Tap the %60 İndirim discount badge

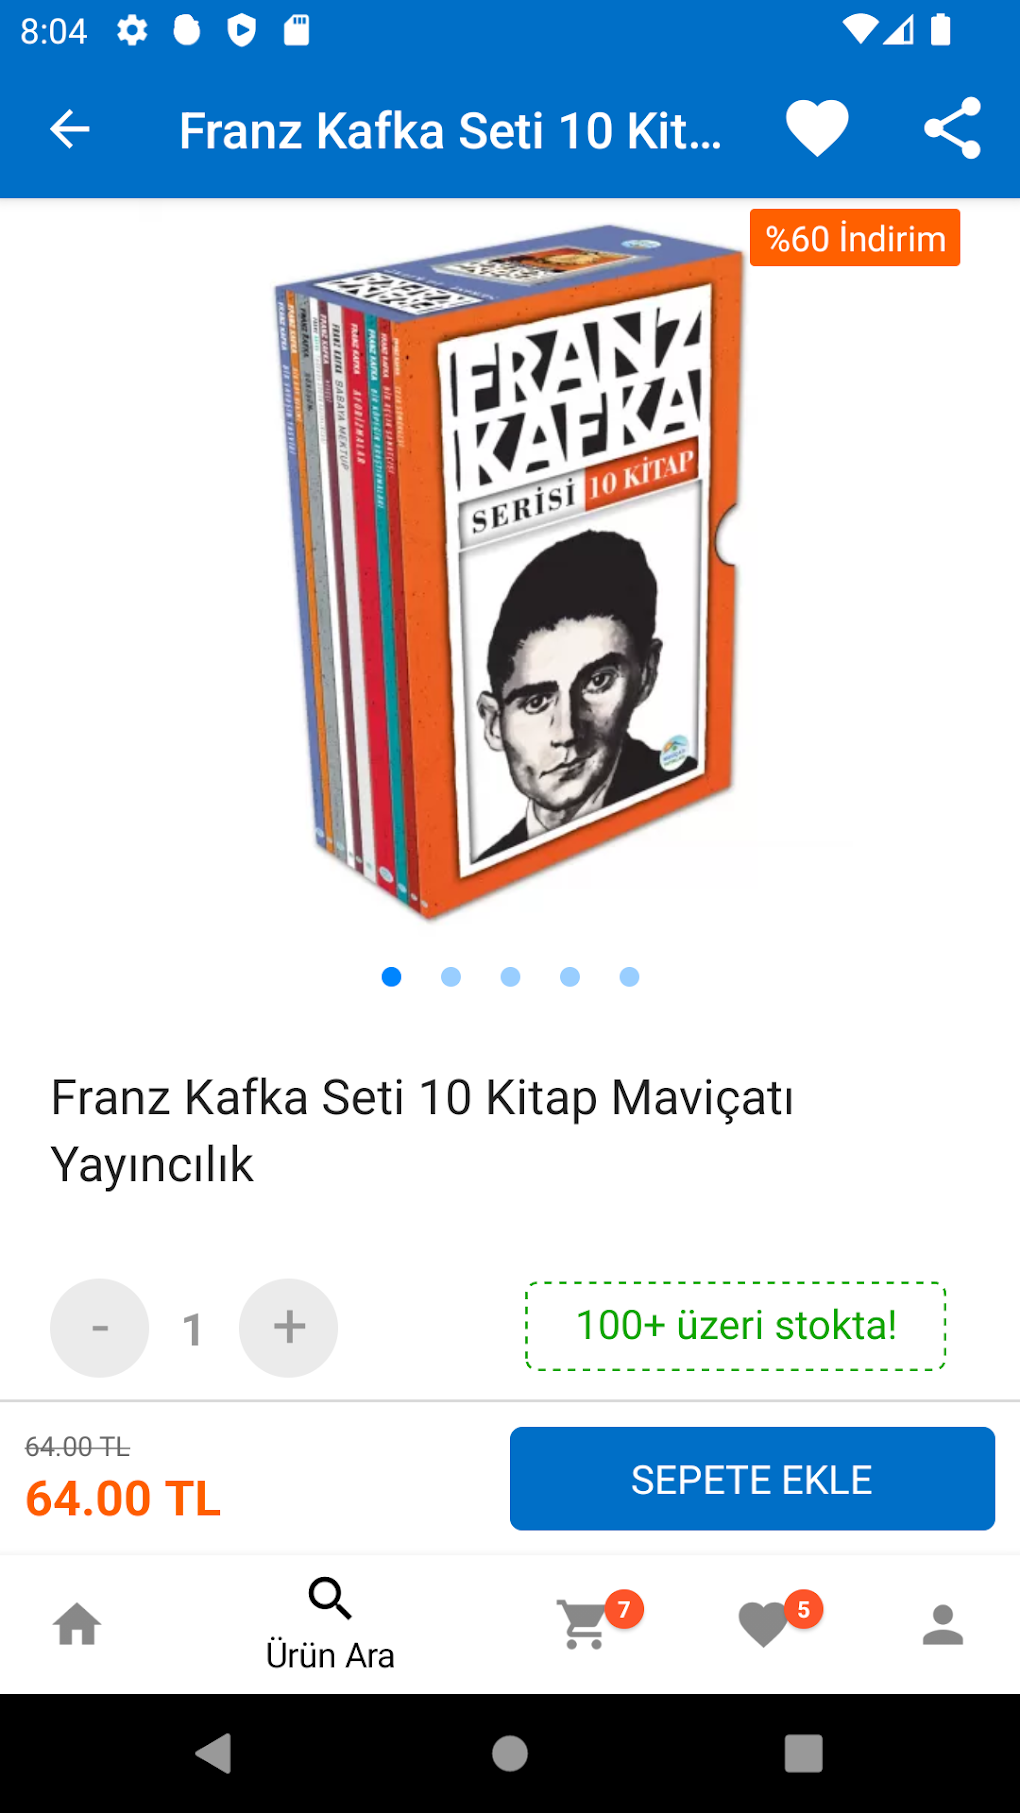pyautogui.click(x=855, y=238)
